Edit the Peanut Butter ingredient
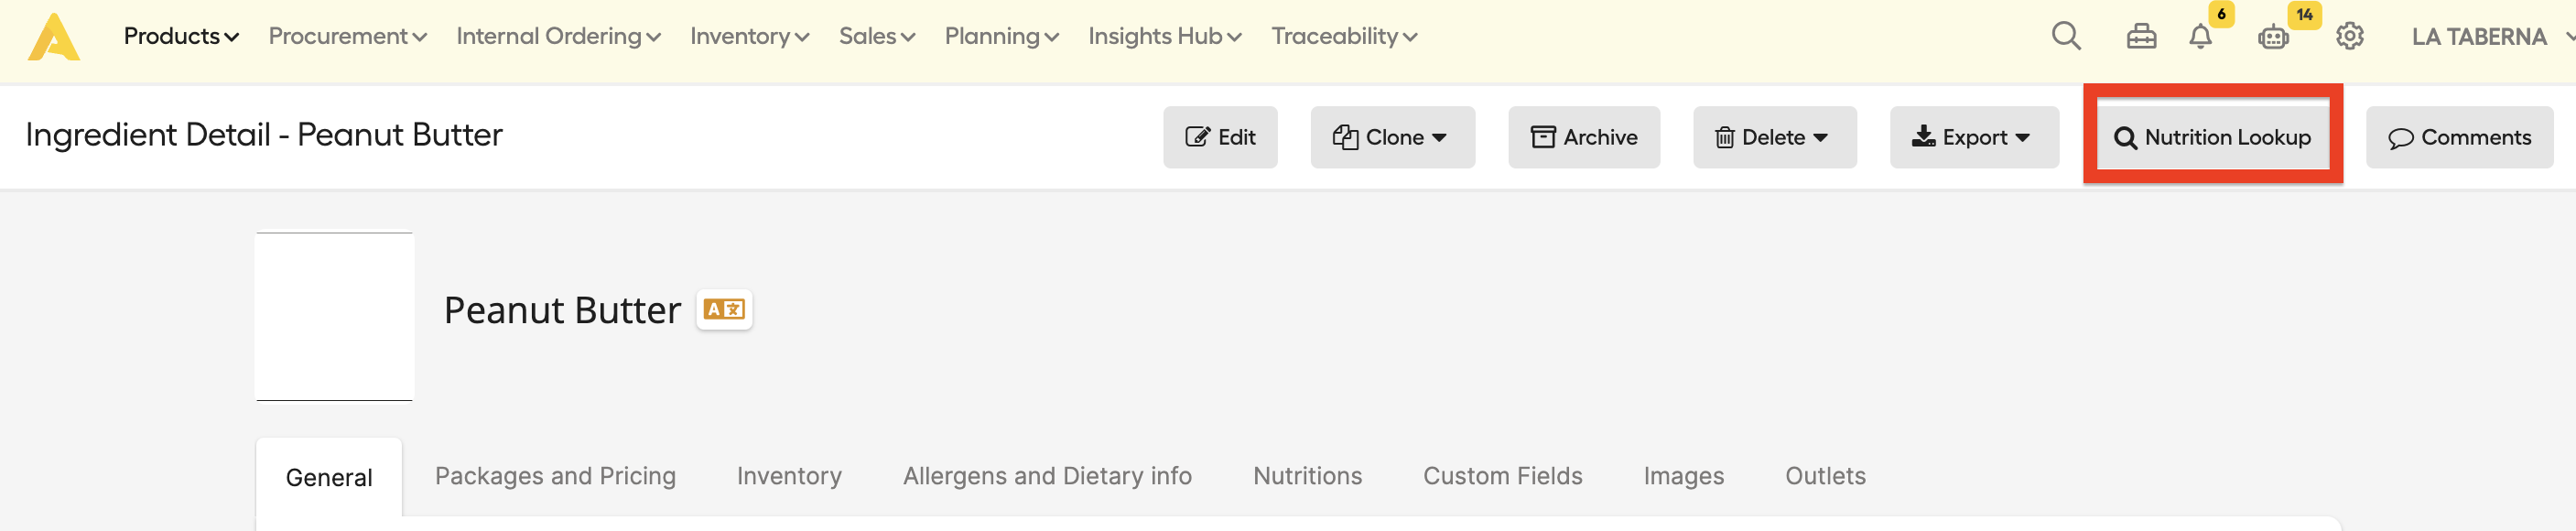 point(1220,137)
